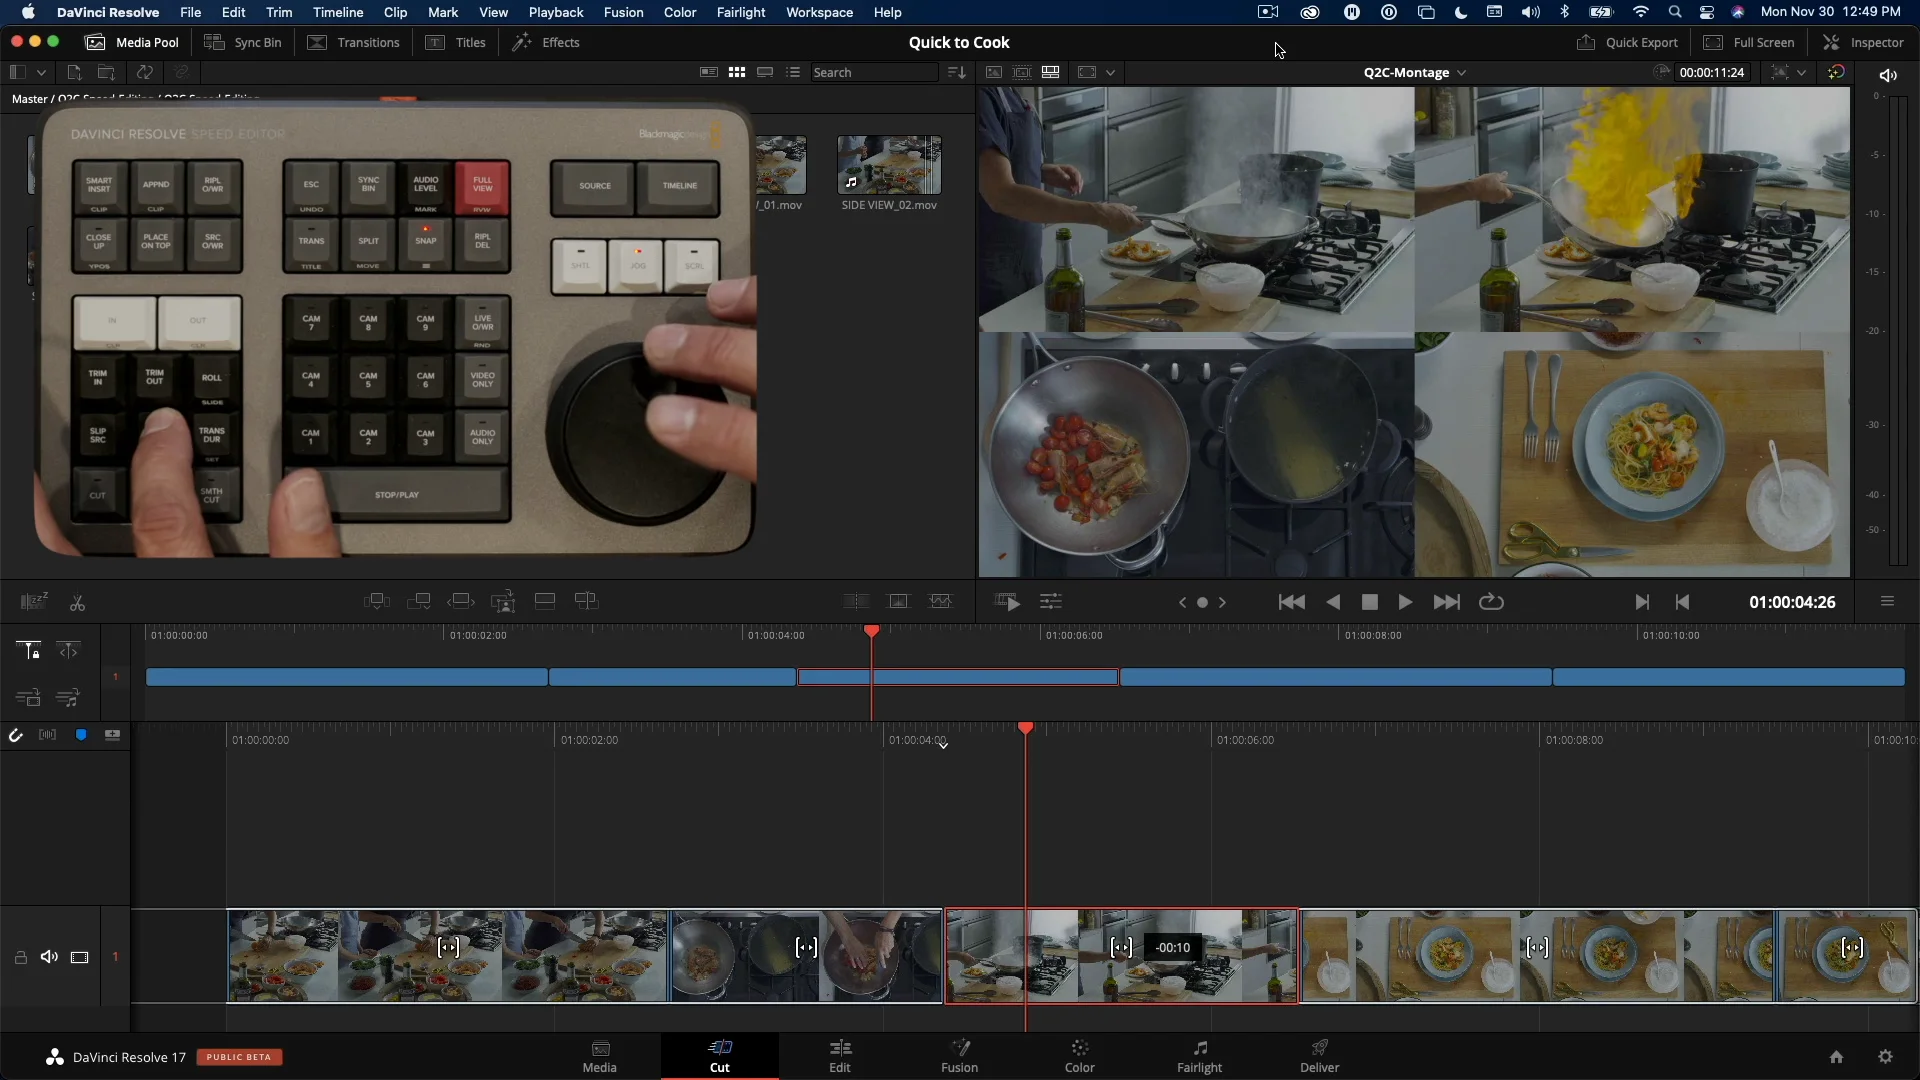Open Fast Review icon
This screenshot has height=1080, width=1920.
point(1007,602)
